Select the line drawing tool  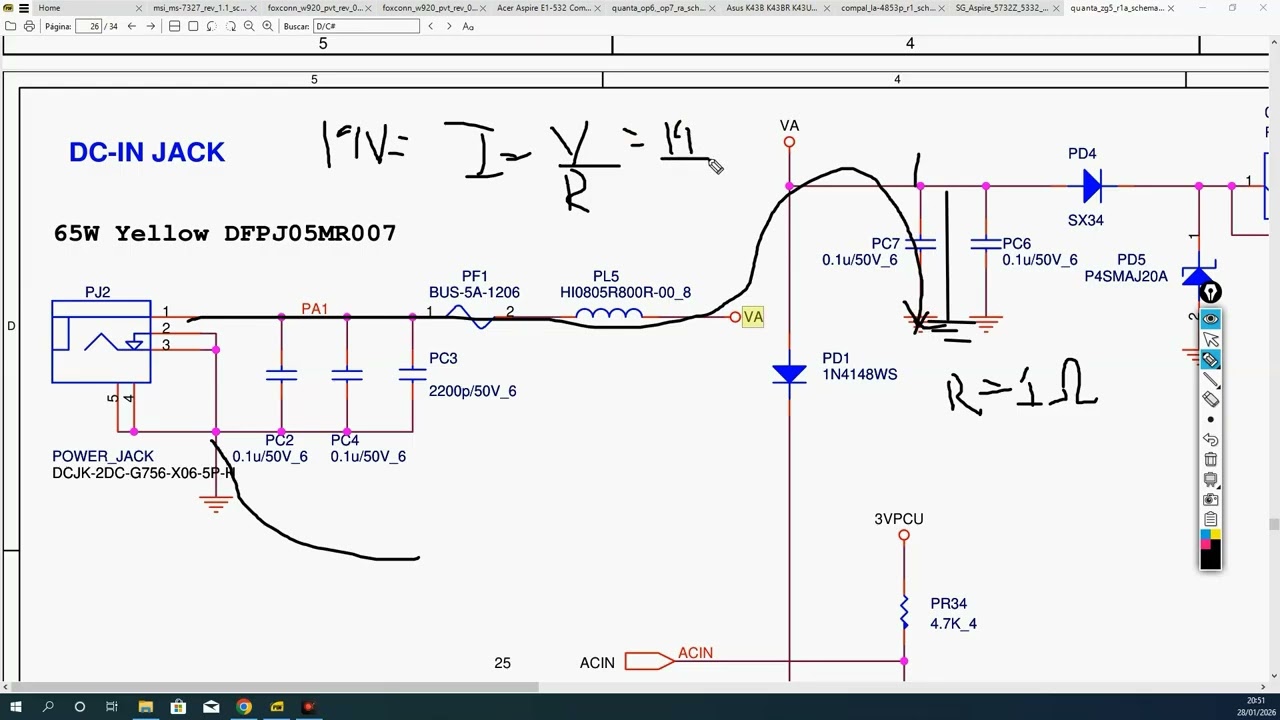(x=1210, y=380)
